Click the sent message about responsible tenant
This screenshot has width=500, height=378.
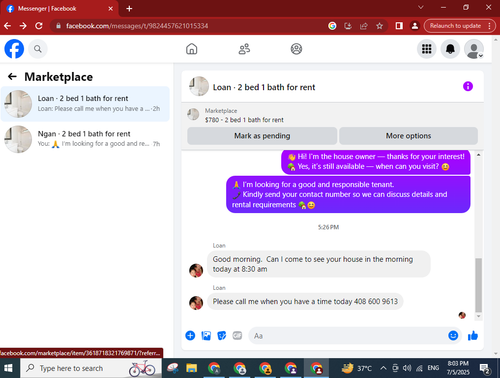pyautogui.click(x=348, y=194)
